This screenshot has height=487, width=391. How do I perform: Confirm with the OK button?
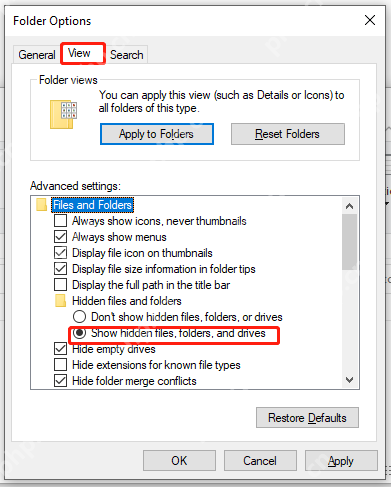point(179,461)
